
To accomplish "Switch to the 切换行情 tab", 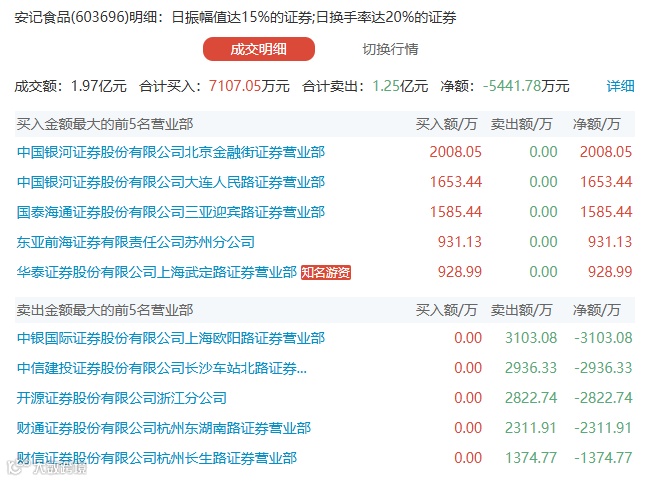I will tap(390, 49).
